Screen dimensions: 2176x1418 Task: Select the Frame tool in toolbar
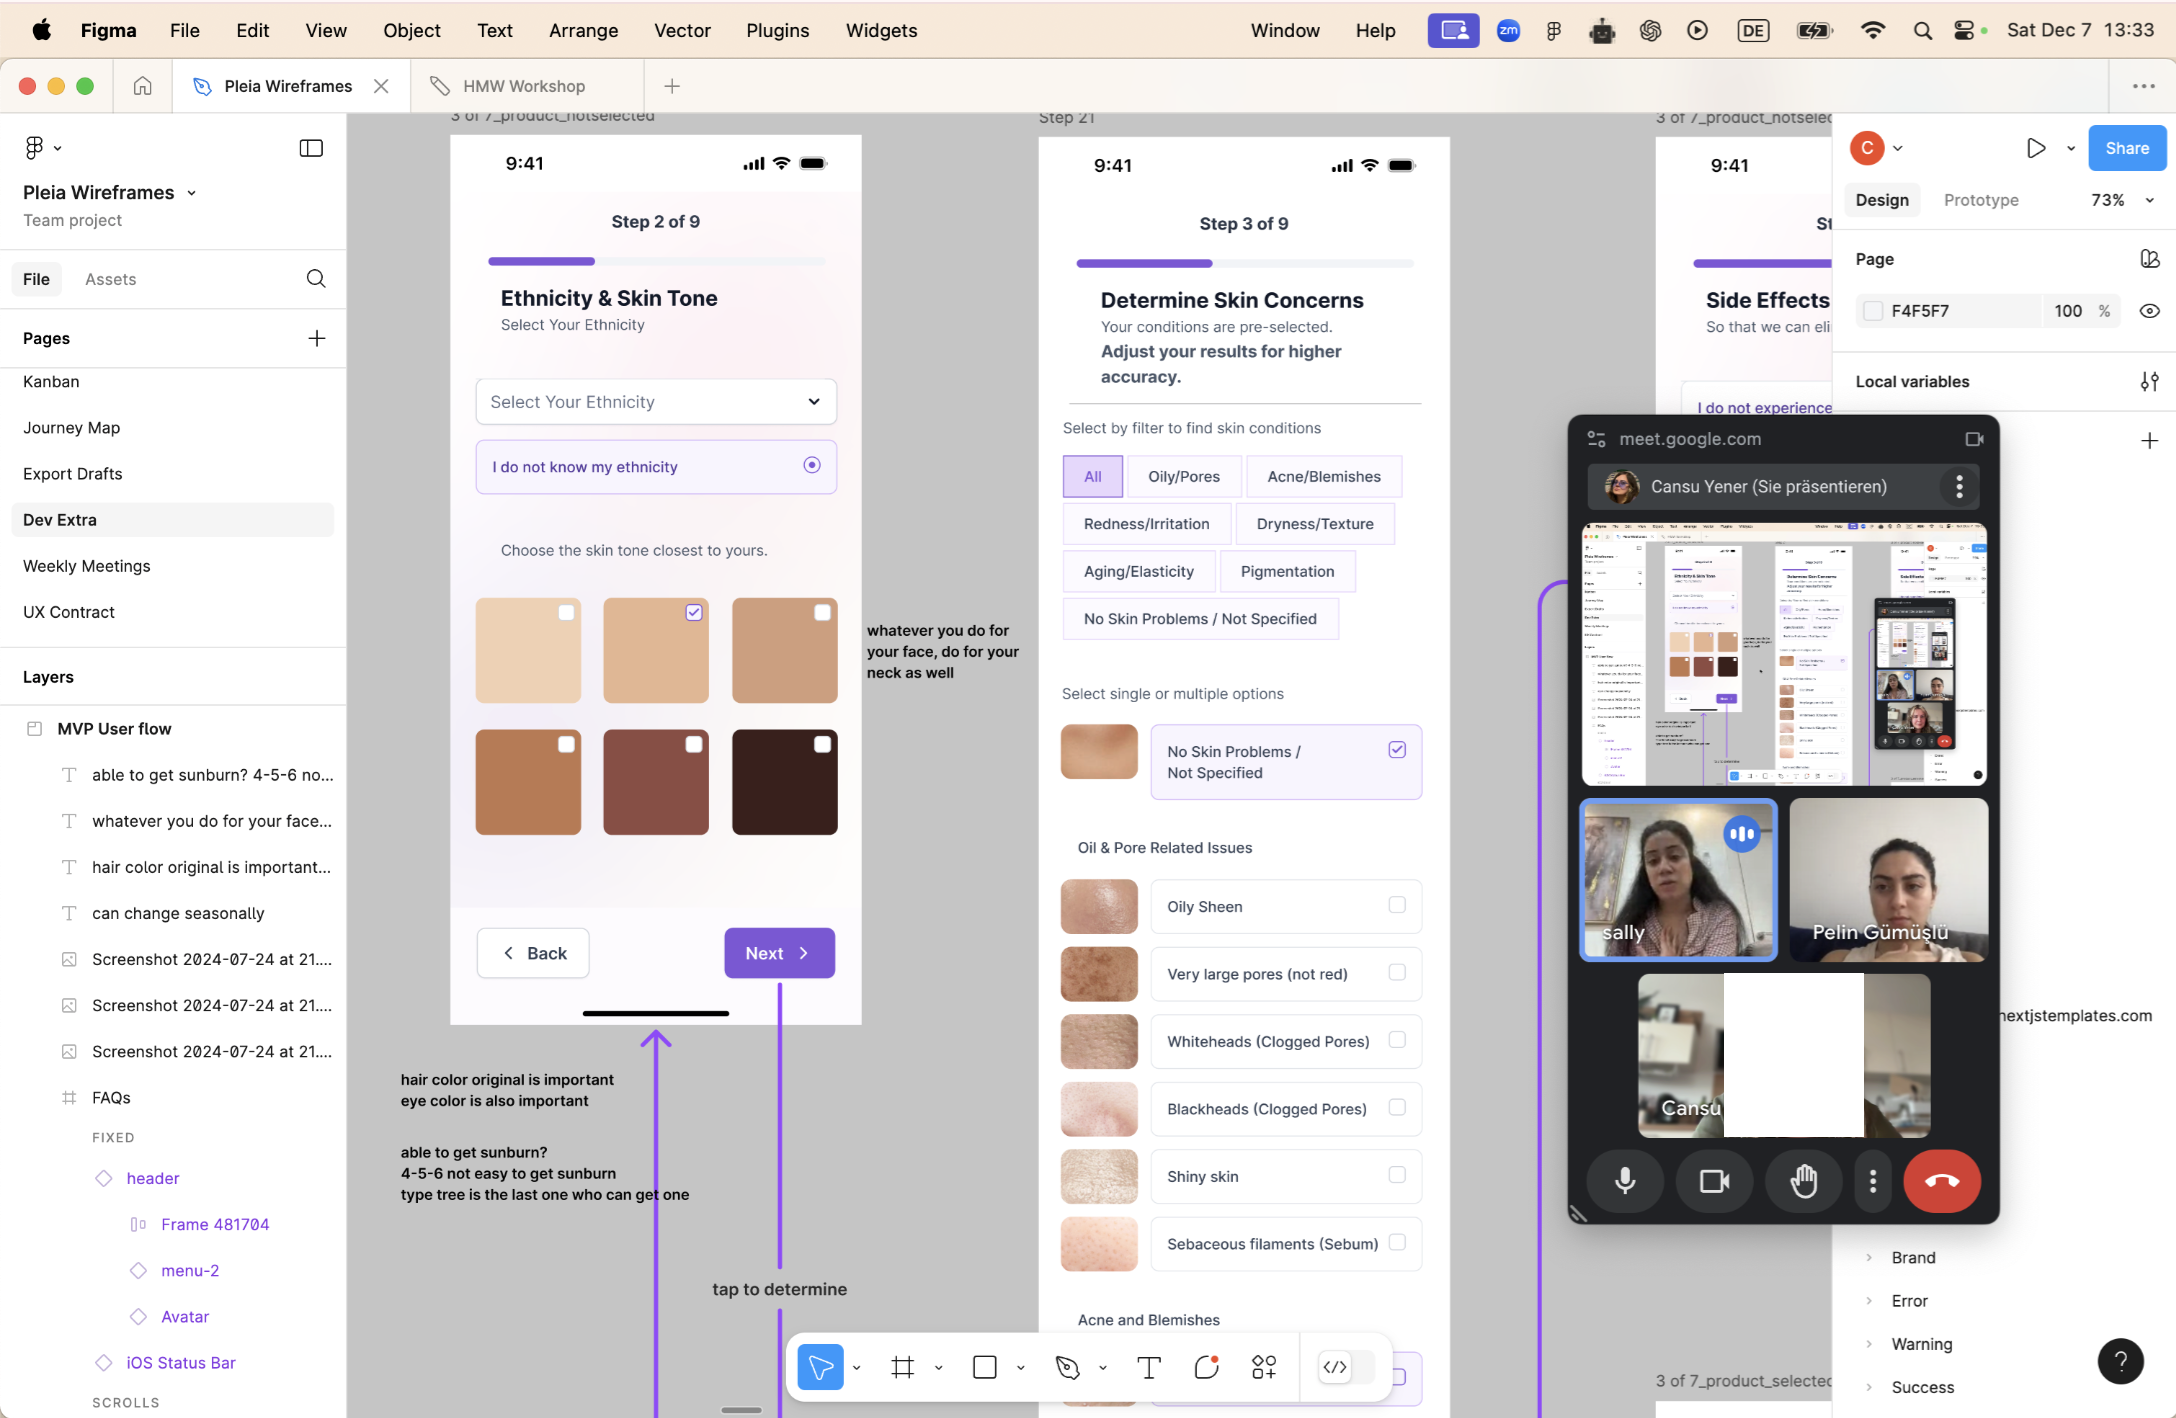click(x=902, y=1367)
